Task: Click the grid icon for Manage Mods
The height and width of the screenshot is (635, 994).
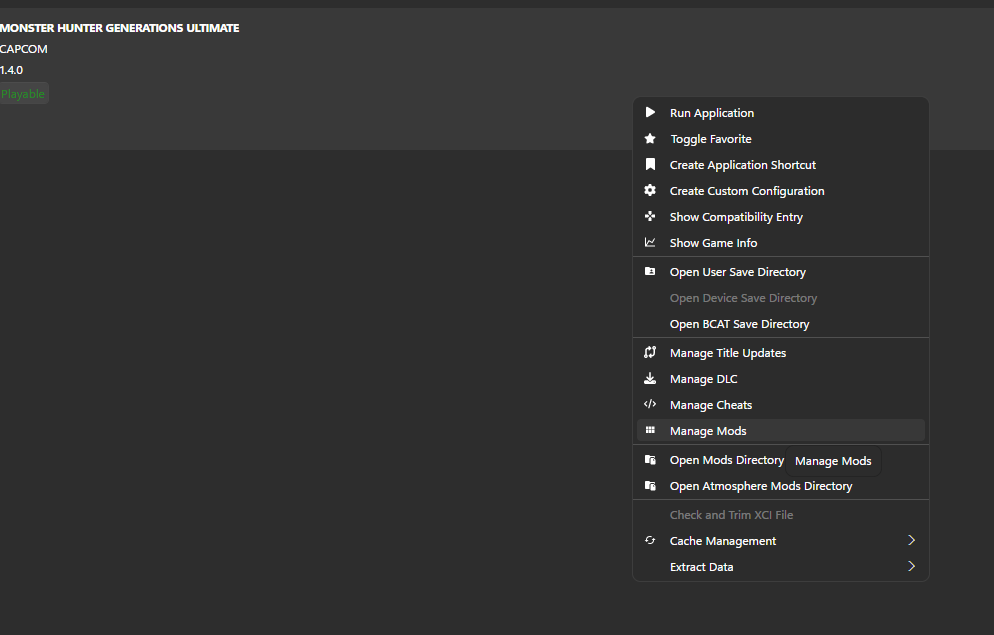Action: [x=650, y=430]
